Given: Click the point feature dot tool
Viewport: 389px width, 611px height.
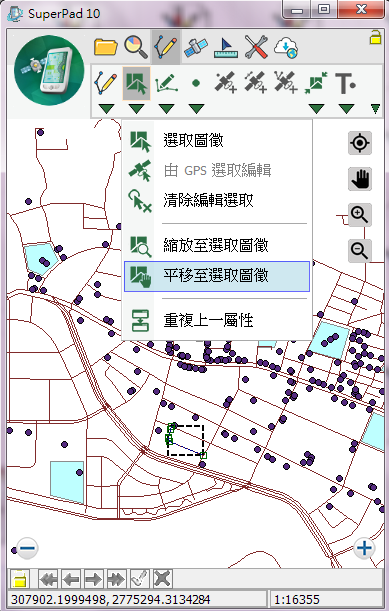Looking at the screenshot, I should tap(196, 83).
